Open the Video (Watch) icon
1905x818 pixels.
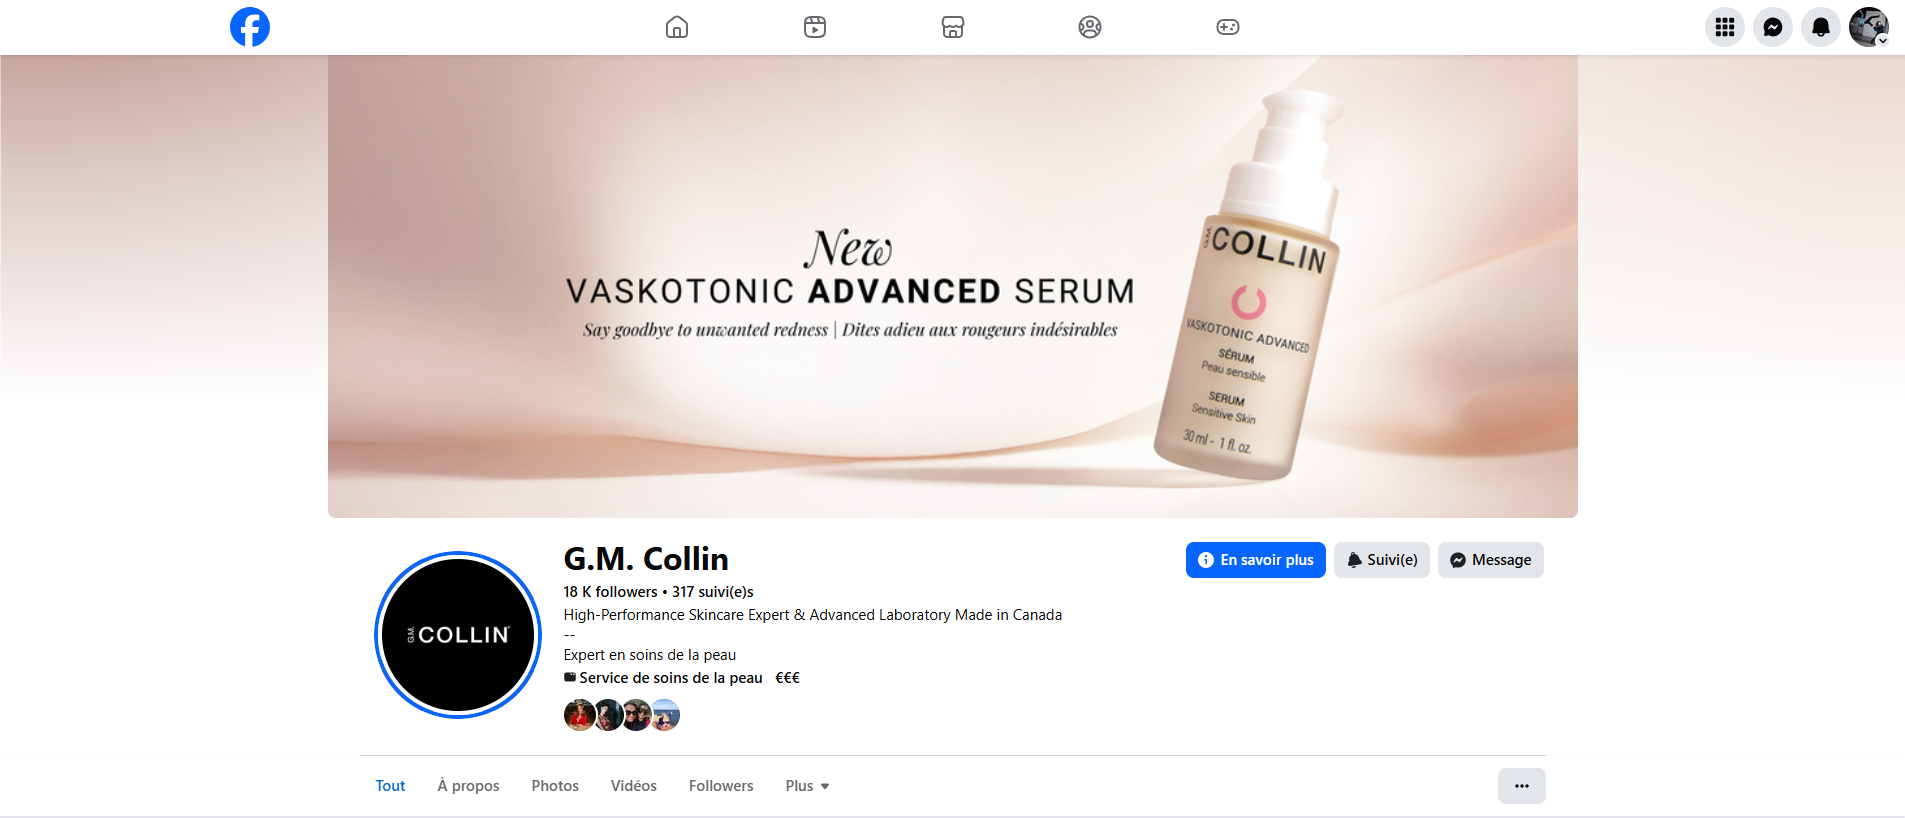click(815, 27)
